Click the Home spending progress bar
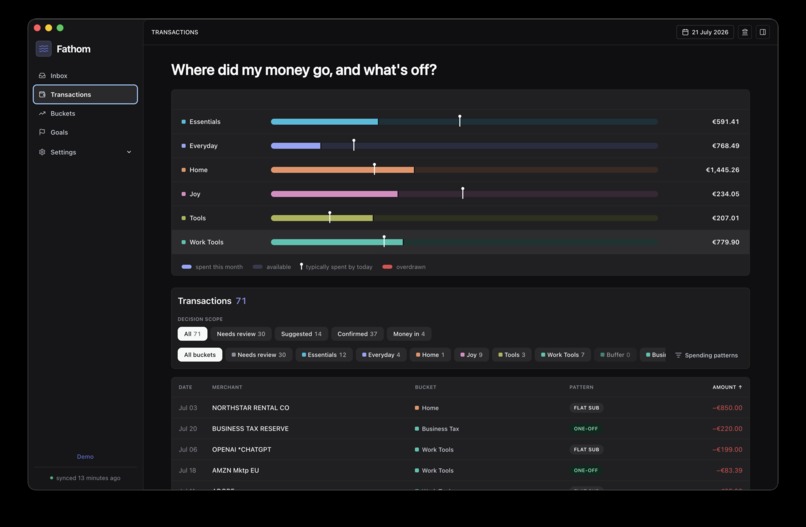Screen dimensions: 806x527 tap(464, 170)
